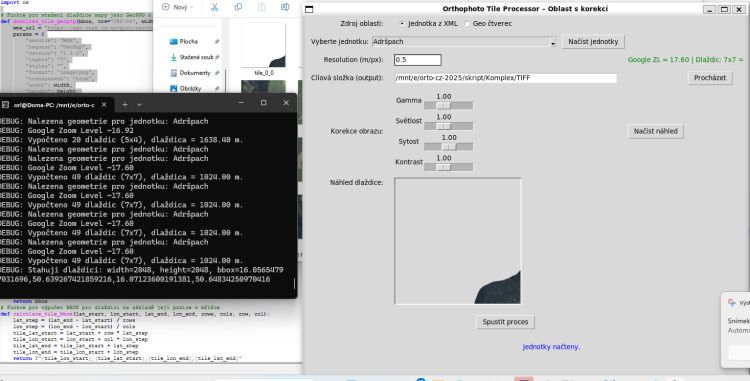
Task: Minimize the terminal window
Action: (x=241, y=103)
